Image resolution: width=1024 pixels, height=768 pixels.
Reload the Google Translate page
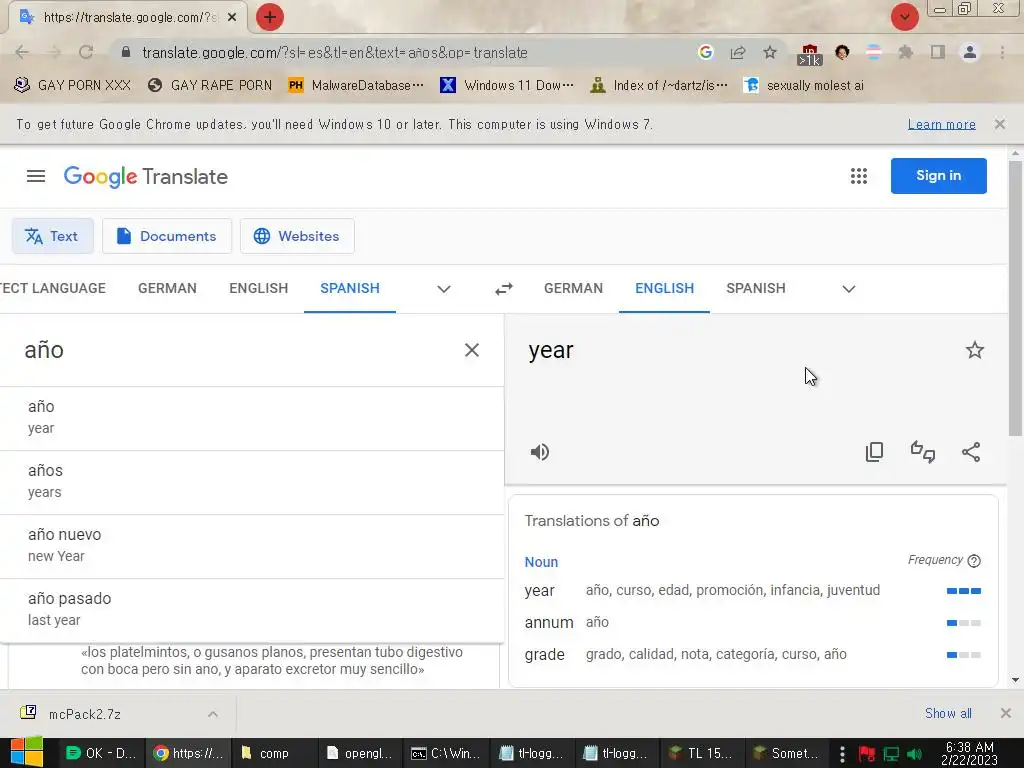click(86, 52)
